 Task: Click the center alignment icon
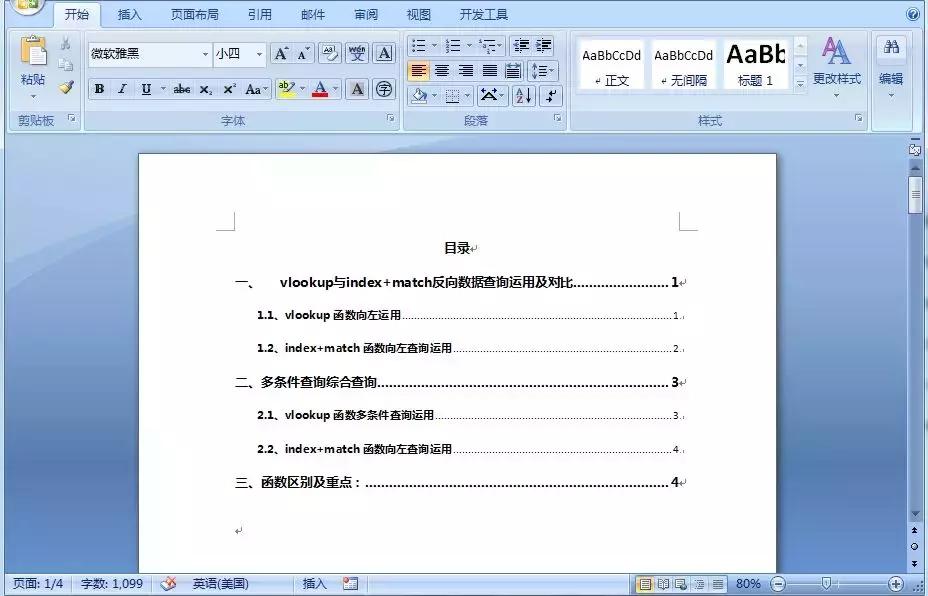point(441,70)
